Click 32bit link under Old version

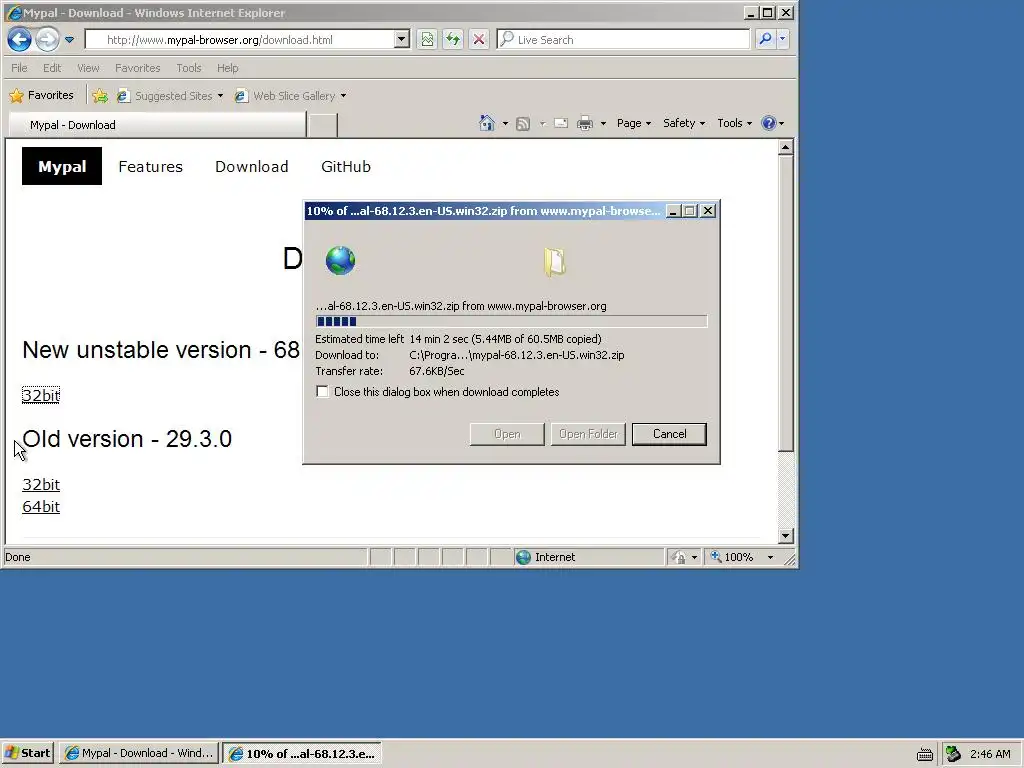[x=40, y=485]
